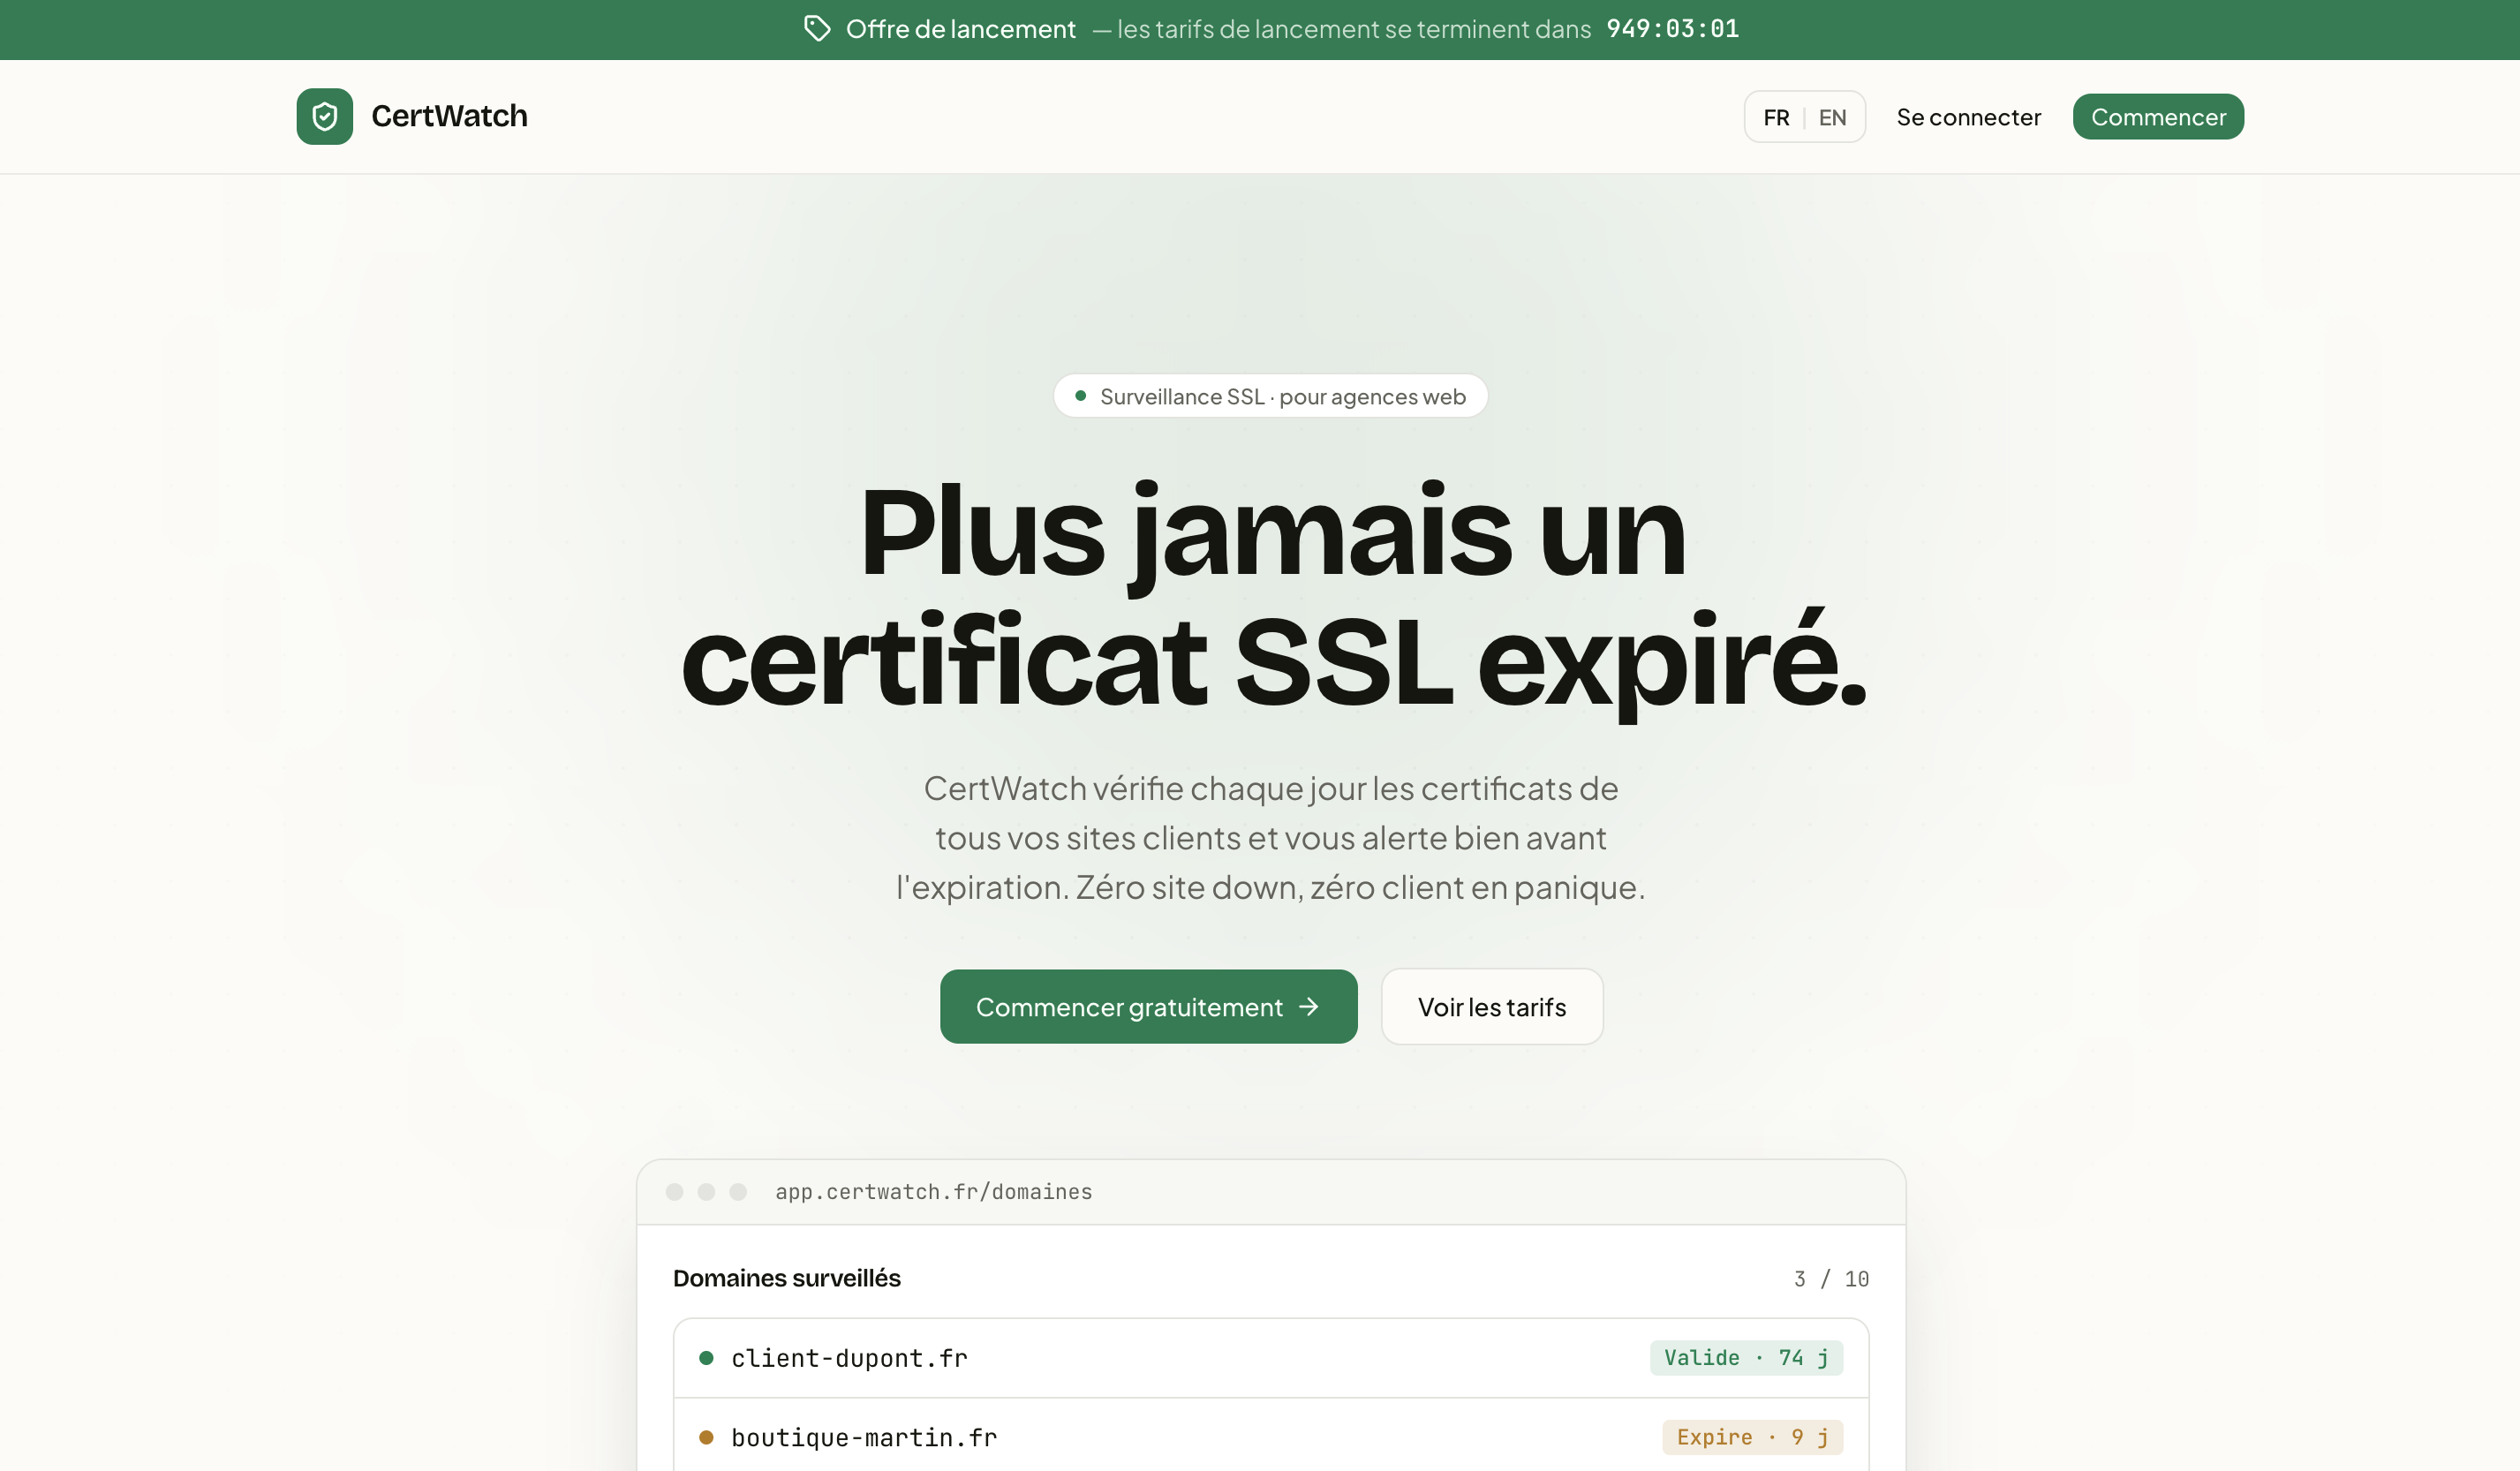Screen dimensions: 2520x1471
Task: Click the CertWatch brand name
Action: tap(449, 116)
